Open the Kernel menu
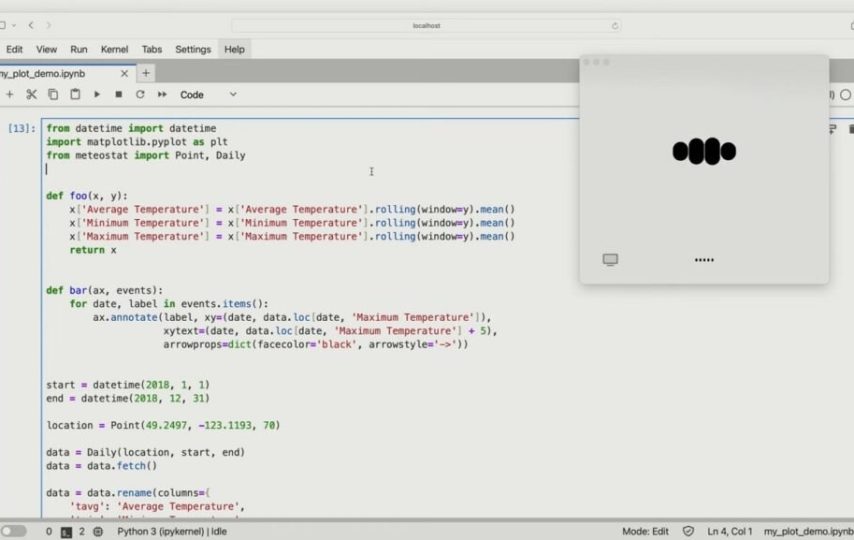This screenshot has height=540, width=854. (x=114, y=49)
